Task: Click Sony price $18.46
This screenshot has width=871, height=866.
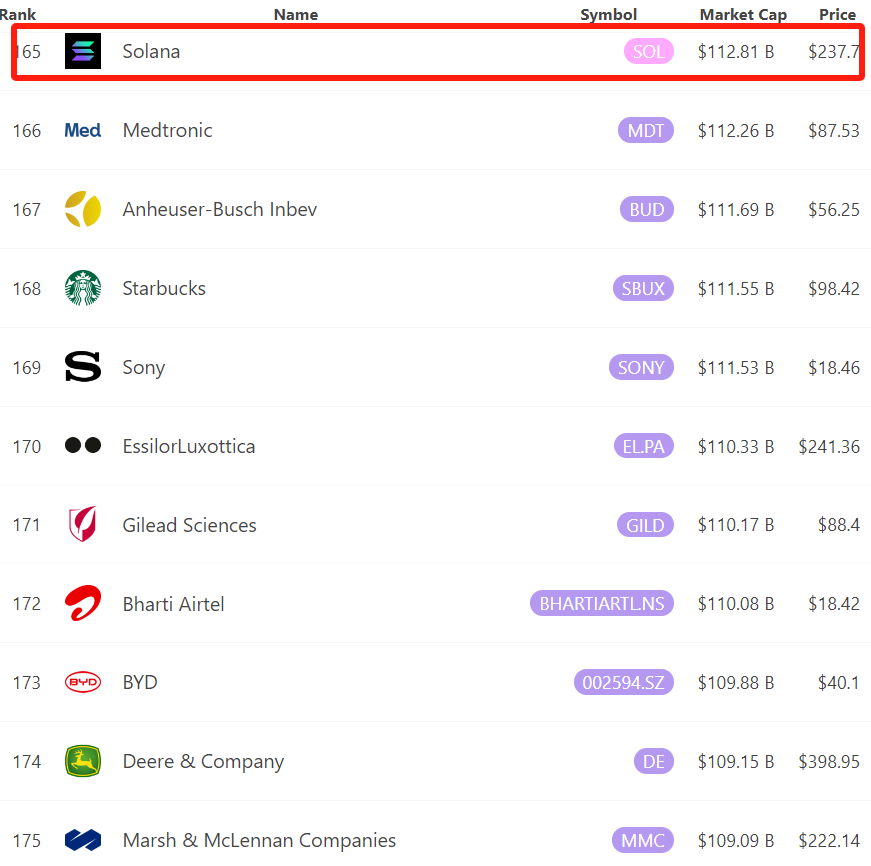Action: [x=834, y=367]
